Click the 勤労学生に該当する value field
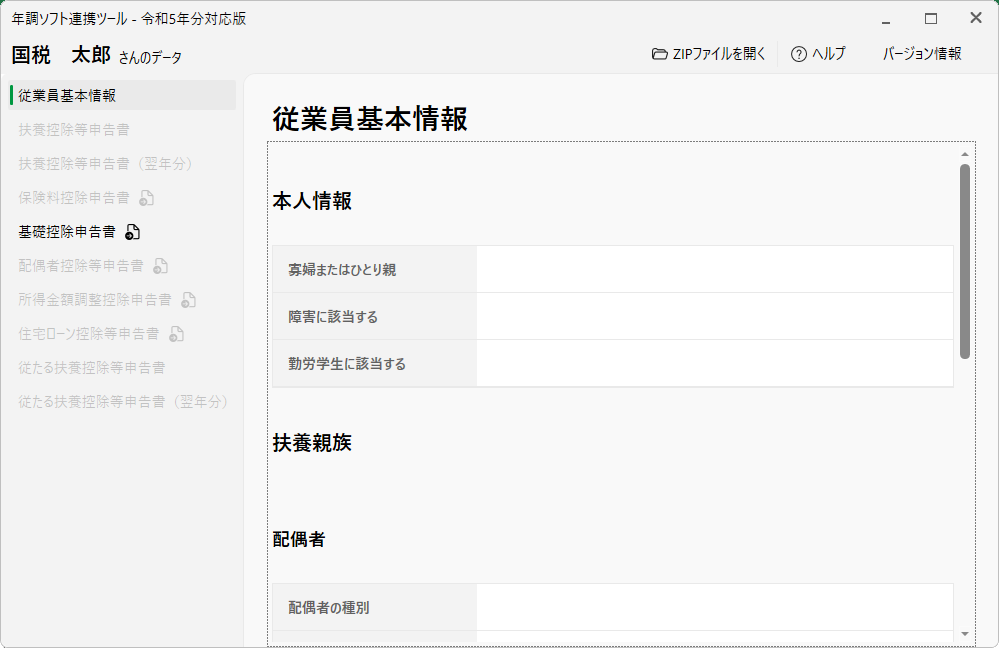Image resolution: width=999 pixels, height=648 pixels. coord(714,363)
